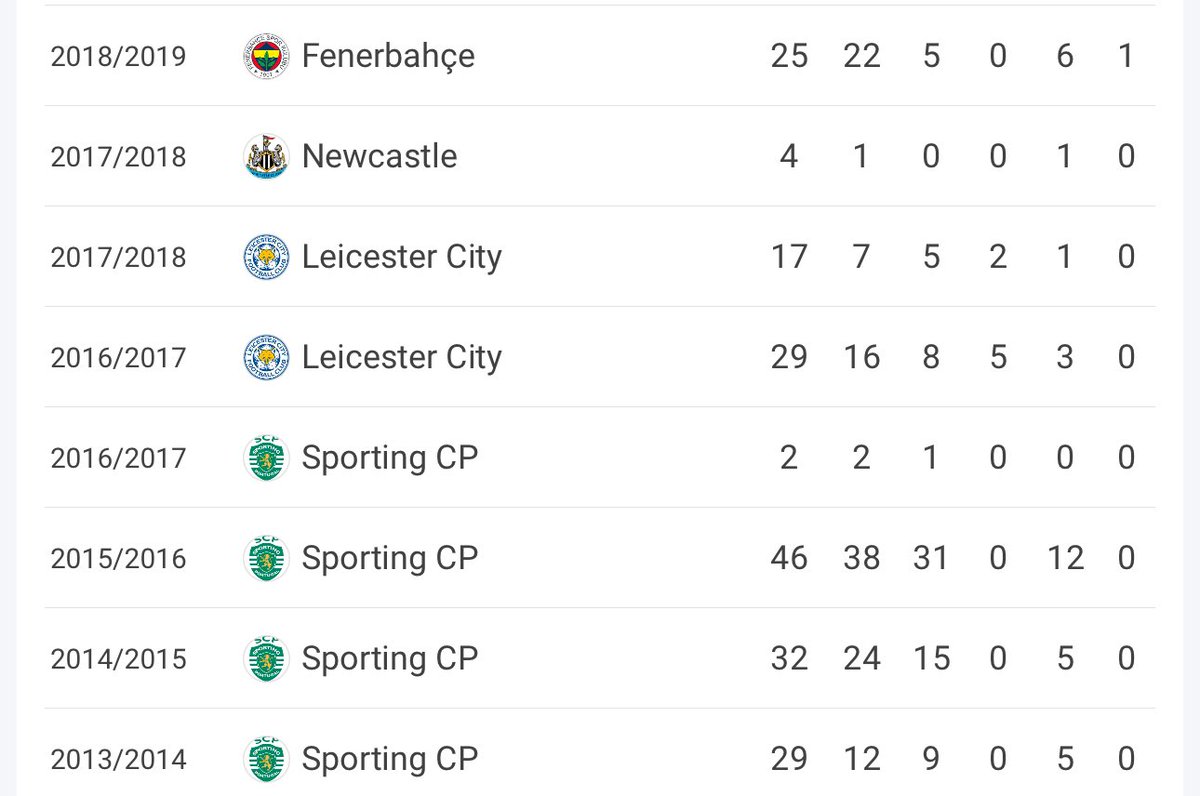
Task: Open the Newcastle team name link
Action: [x=380, y=156]
